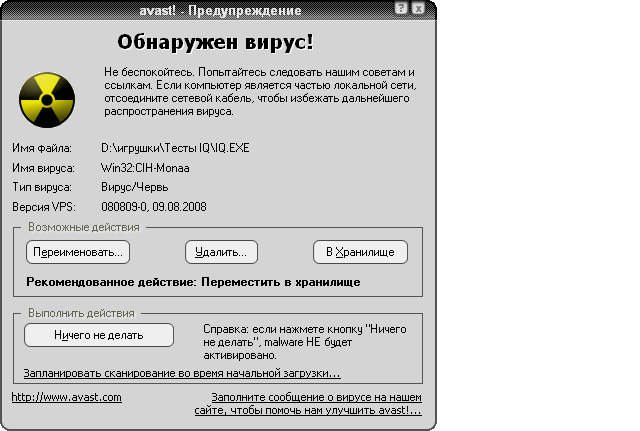Click the avast! - Предупреждение title bar
The height and width of the screenshot is (431, 640).
220,10
